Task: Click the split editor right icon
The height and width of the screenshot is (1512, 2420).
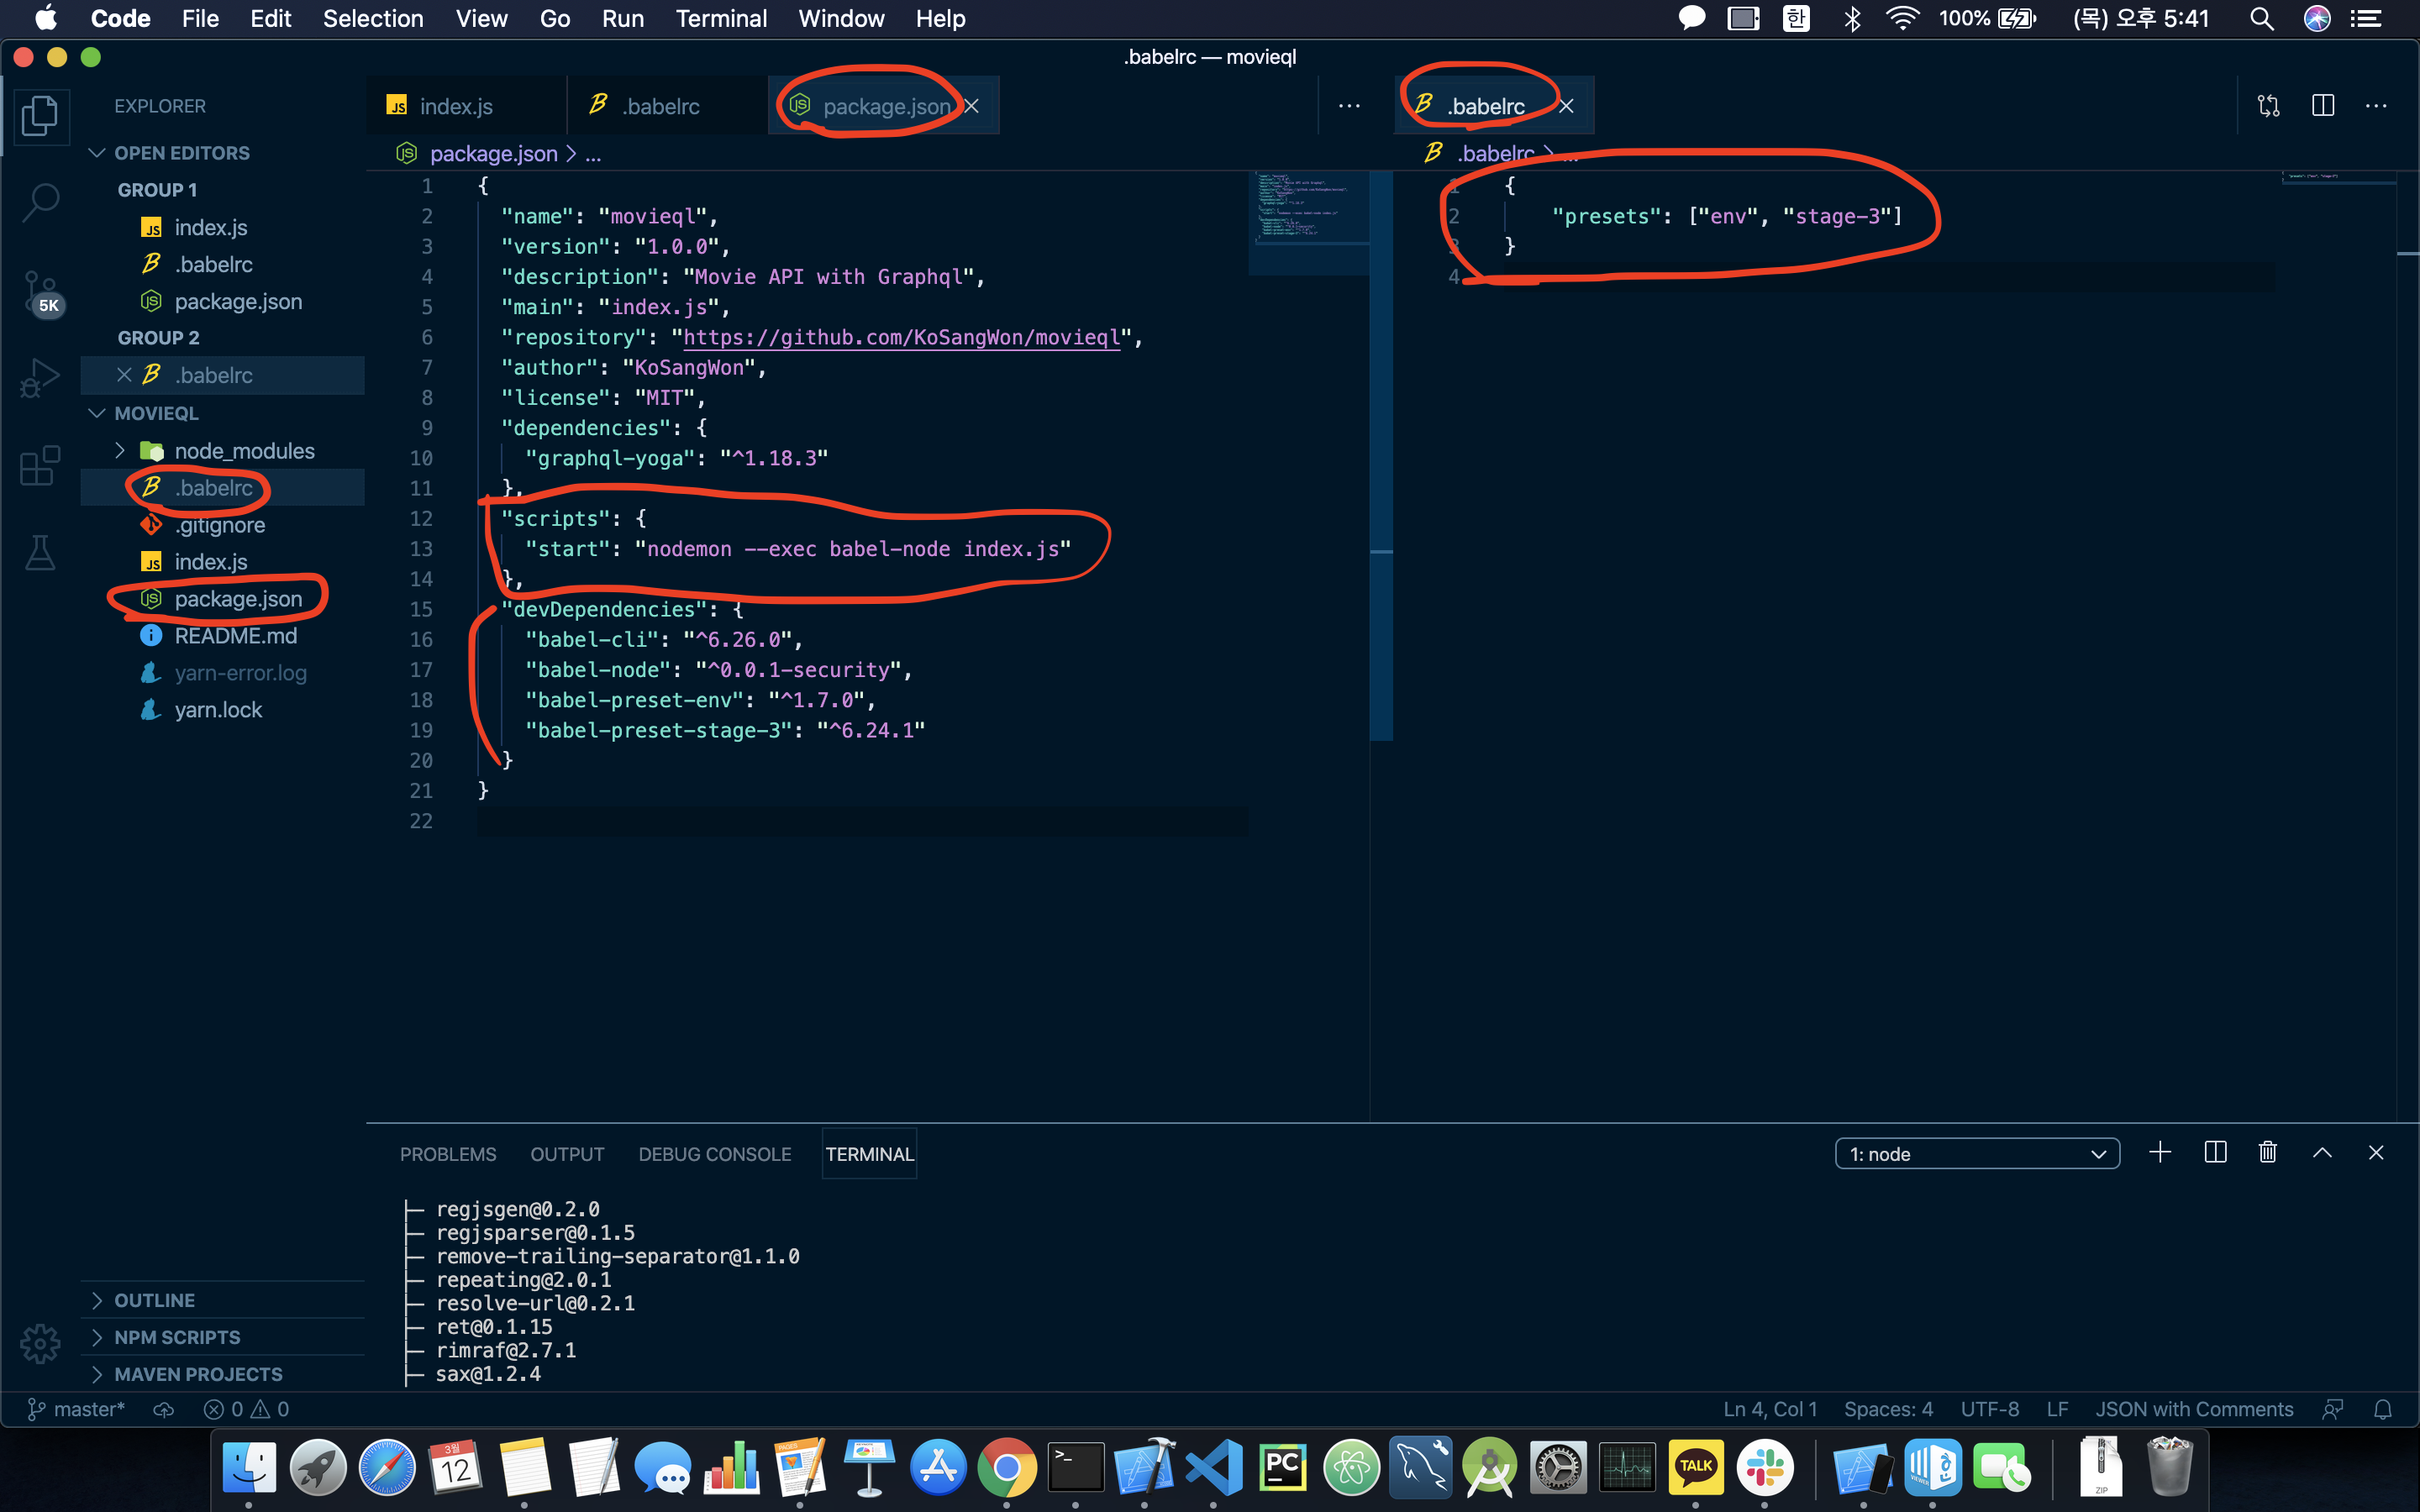Action: [2322, 106]
